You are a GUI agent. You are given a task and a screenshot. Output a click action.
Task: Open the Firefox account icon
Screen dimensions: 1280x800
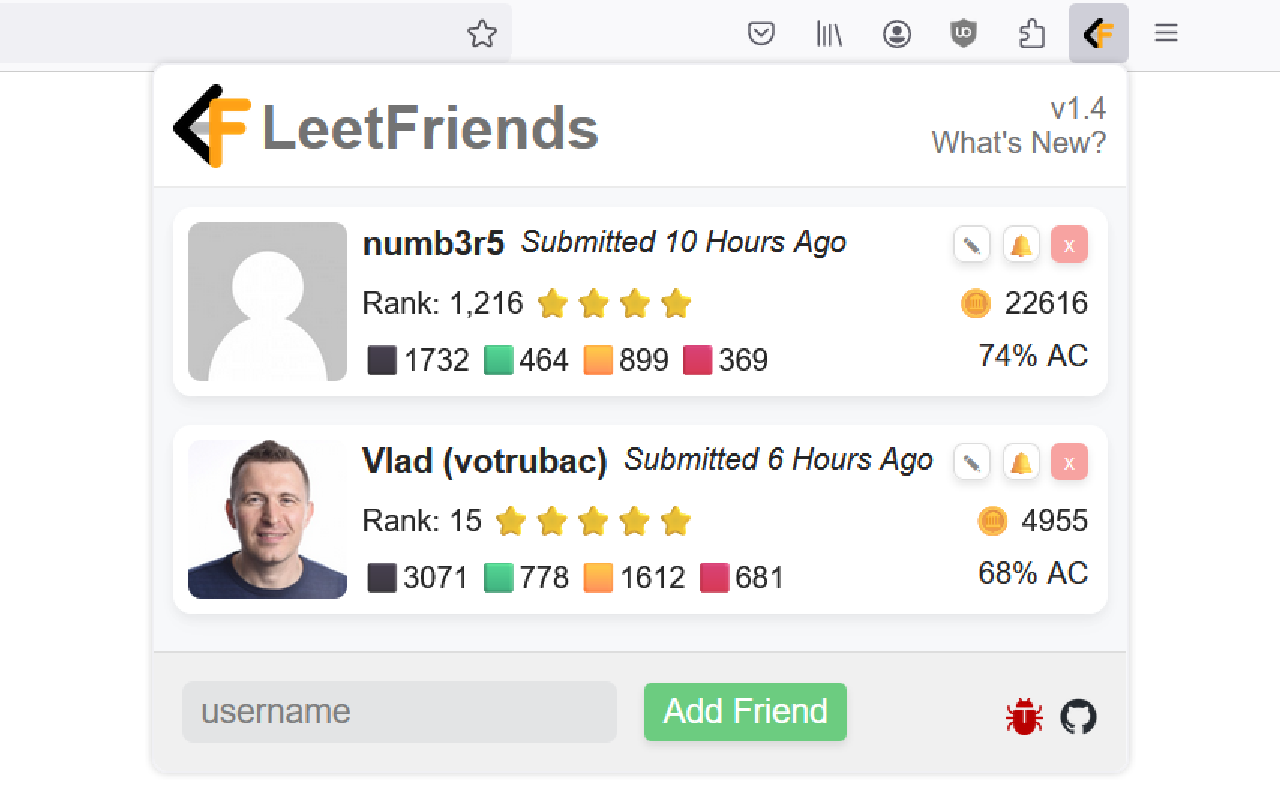pyautogui.click(x=897, y=33)
